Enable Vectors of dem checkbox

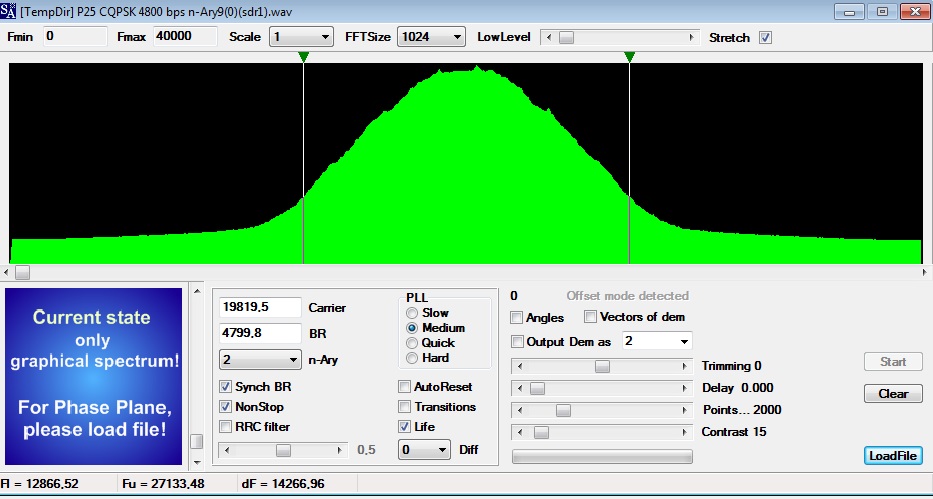pos(590,317)
